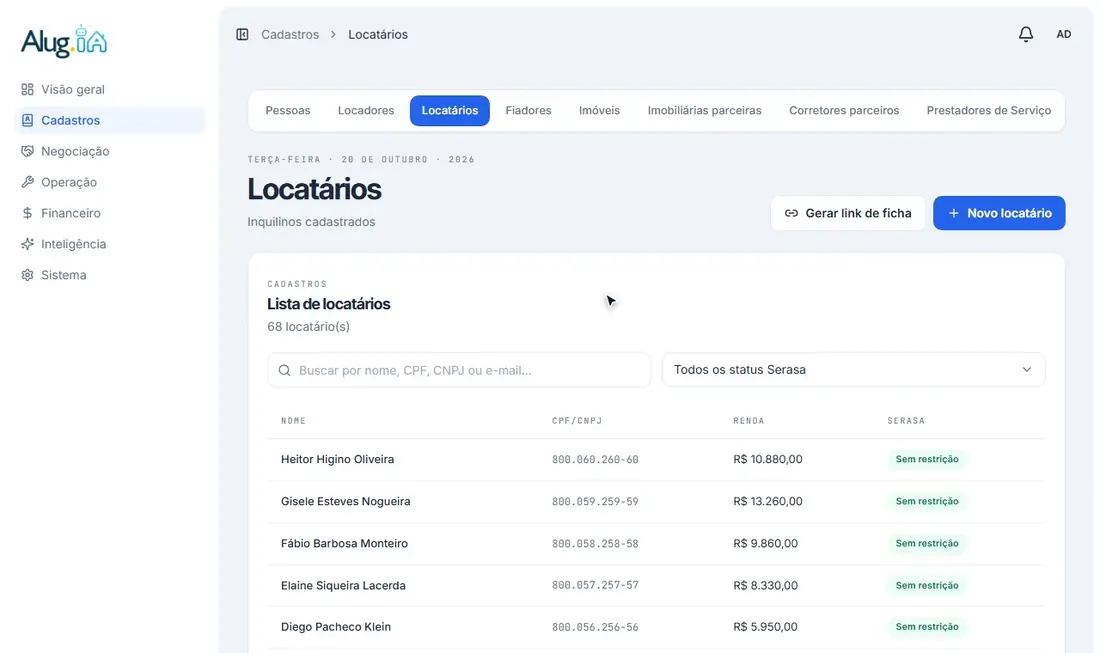Click the 68 locatário(s) count text
The image size is (1100, 653).
pos(308,327)
